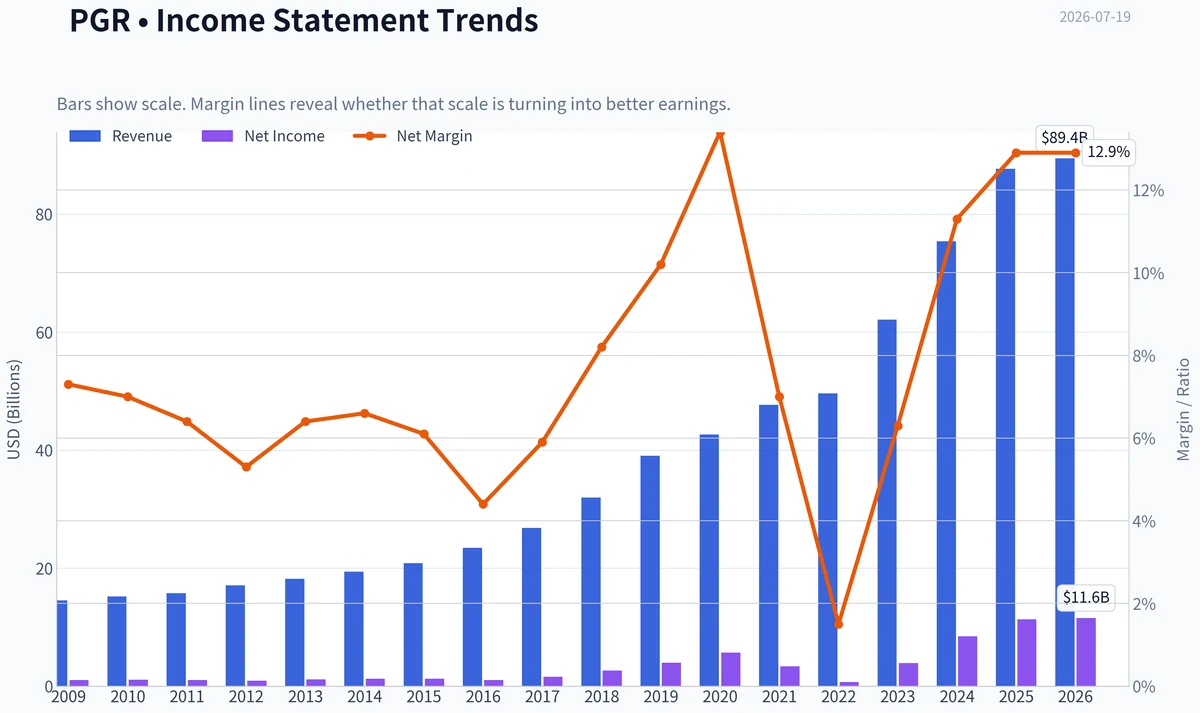The width and height of the screenshot is (1200, 713).
Task: Click the 2021 x-axis year label
Action: pos(779,696)
